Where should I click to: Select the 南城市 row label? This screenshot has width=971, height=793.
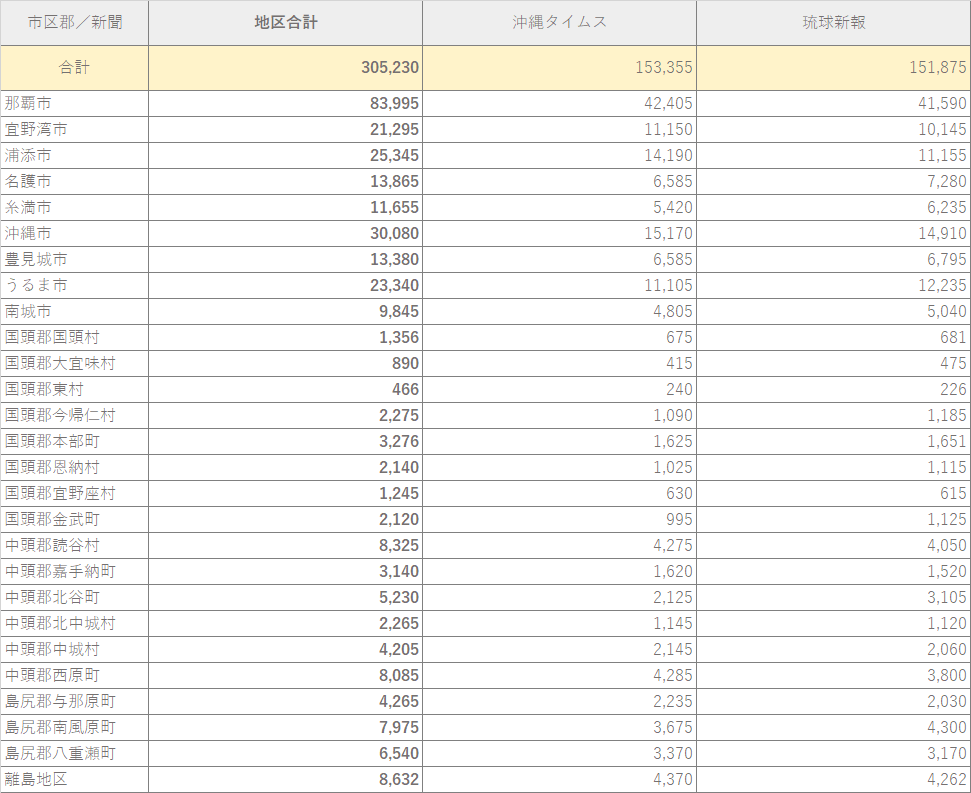coord(28,311)
